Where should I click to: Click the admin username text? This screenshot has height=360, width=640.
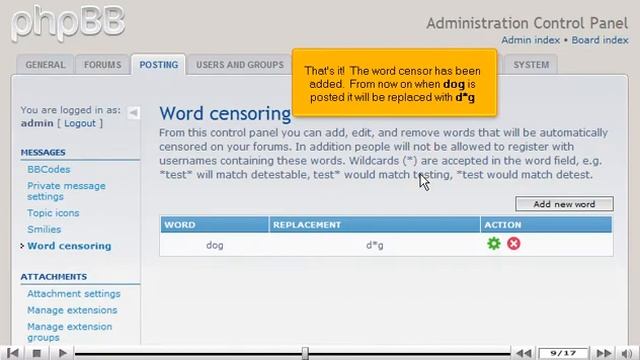(37, 123)
